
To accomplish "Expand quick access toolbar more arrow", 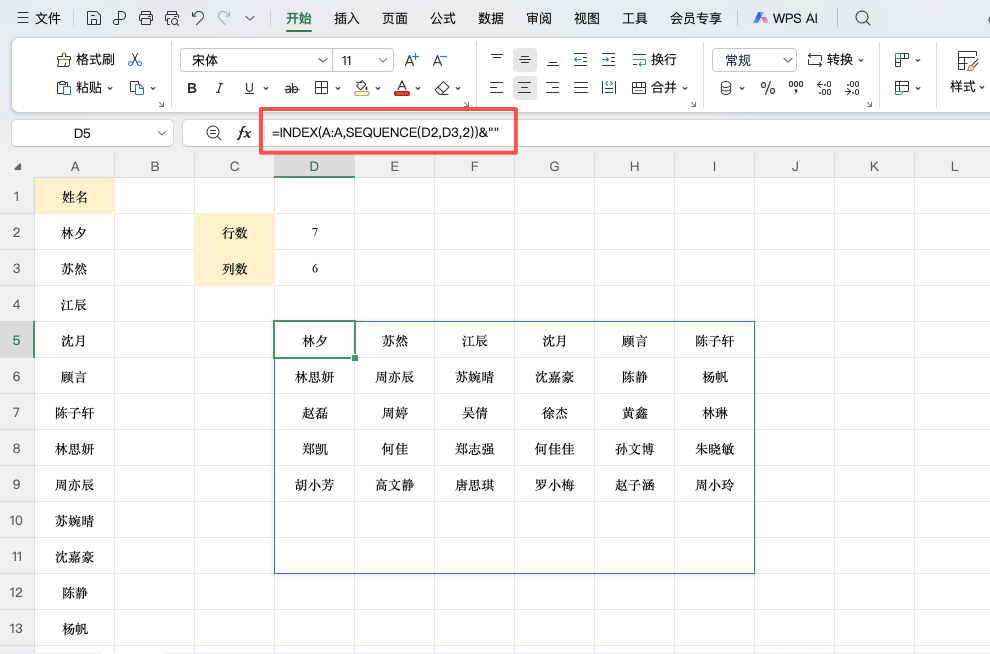I will (x=250, y=18).
